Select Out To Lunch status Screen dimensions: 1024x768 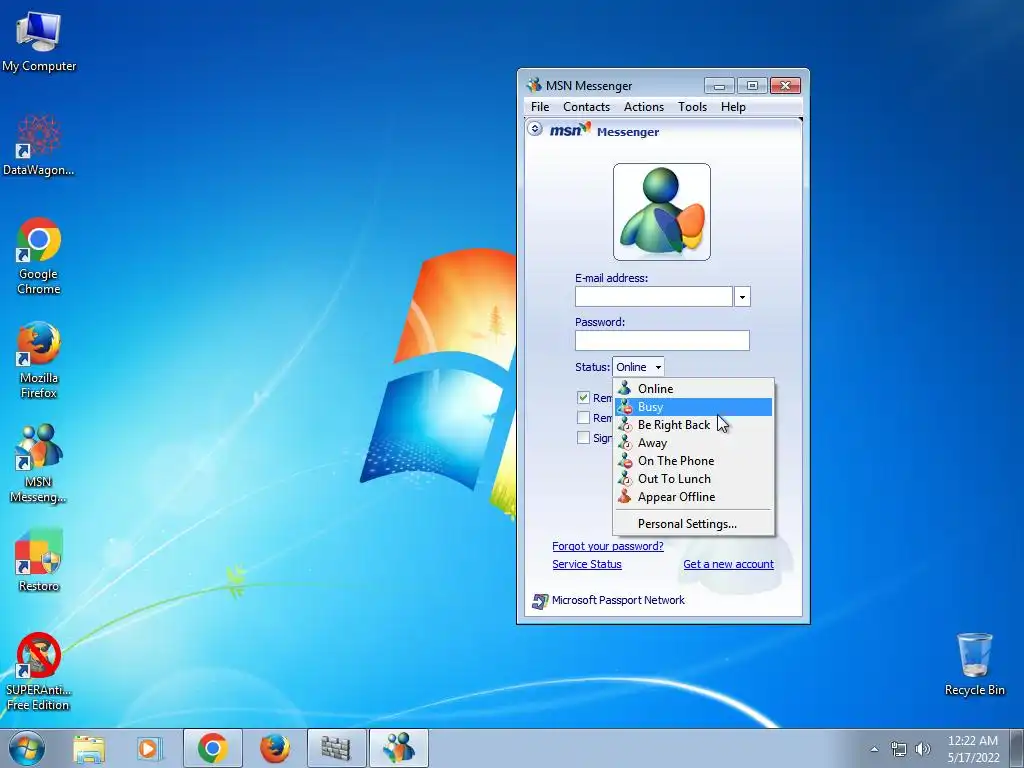point(694,479)
